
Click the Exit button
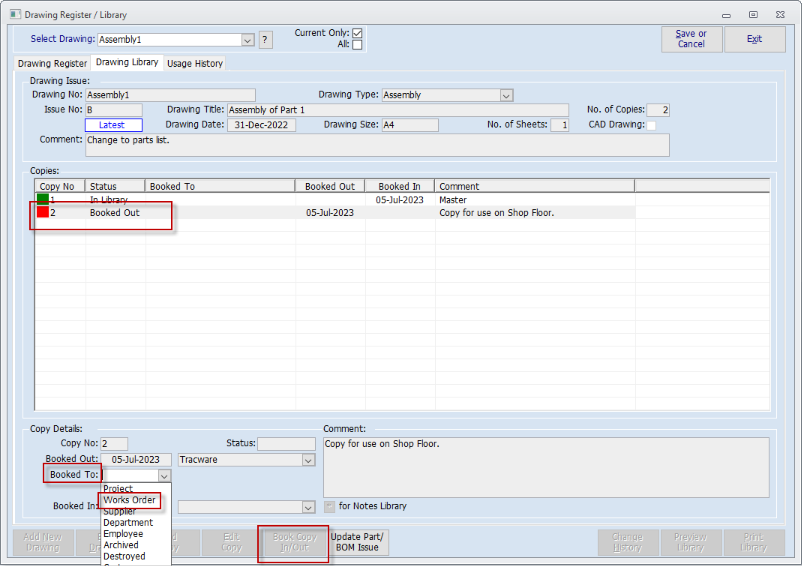coord(754,39)
